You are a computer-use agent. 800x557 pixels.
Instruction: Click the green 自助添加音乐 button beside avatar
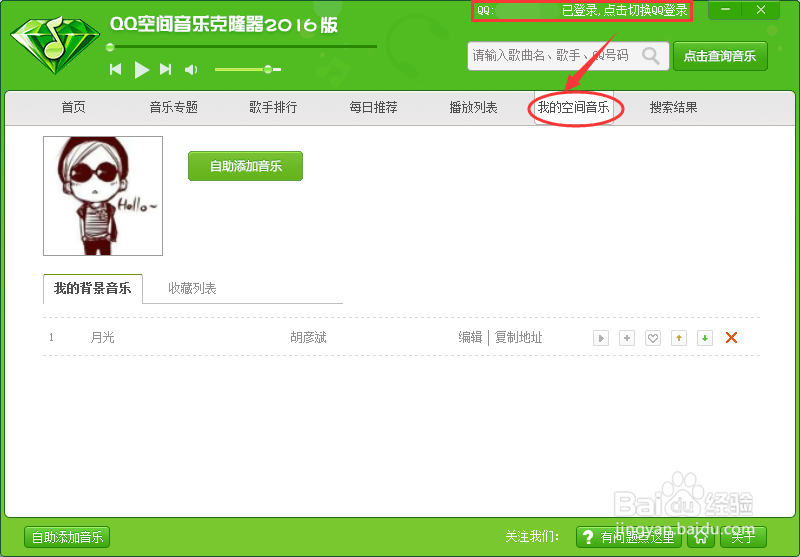coord(245,166)
